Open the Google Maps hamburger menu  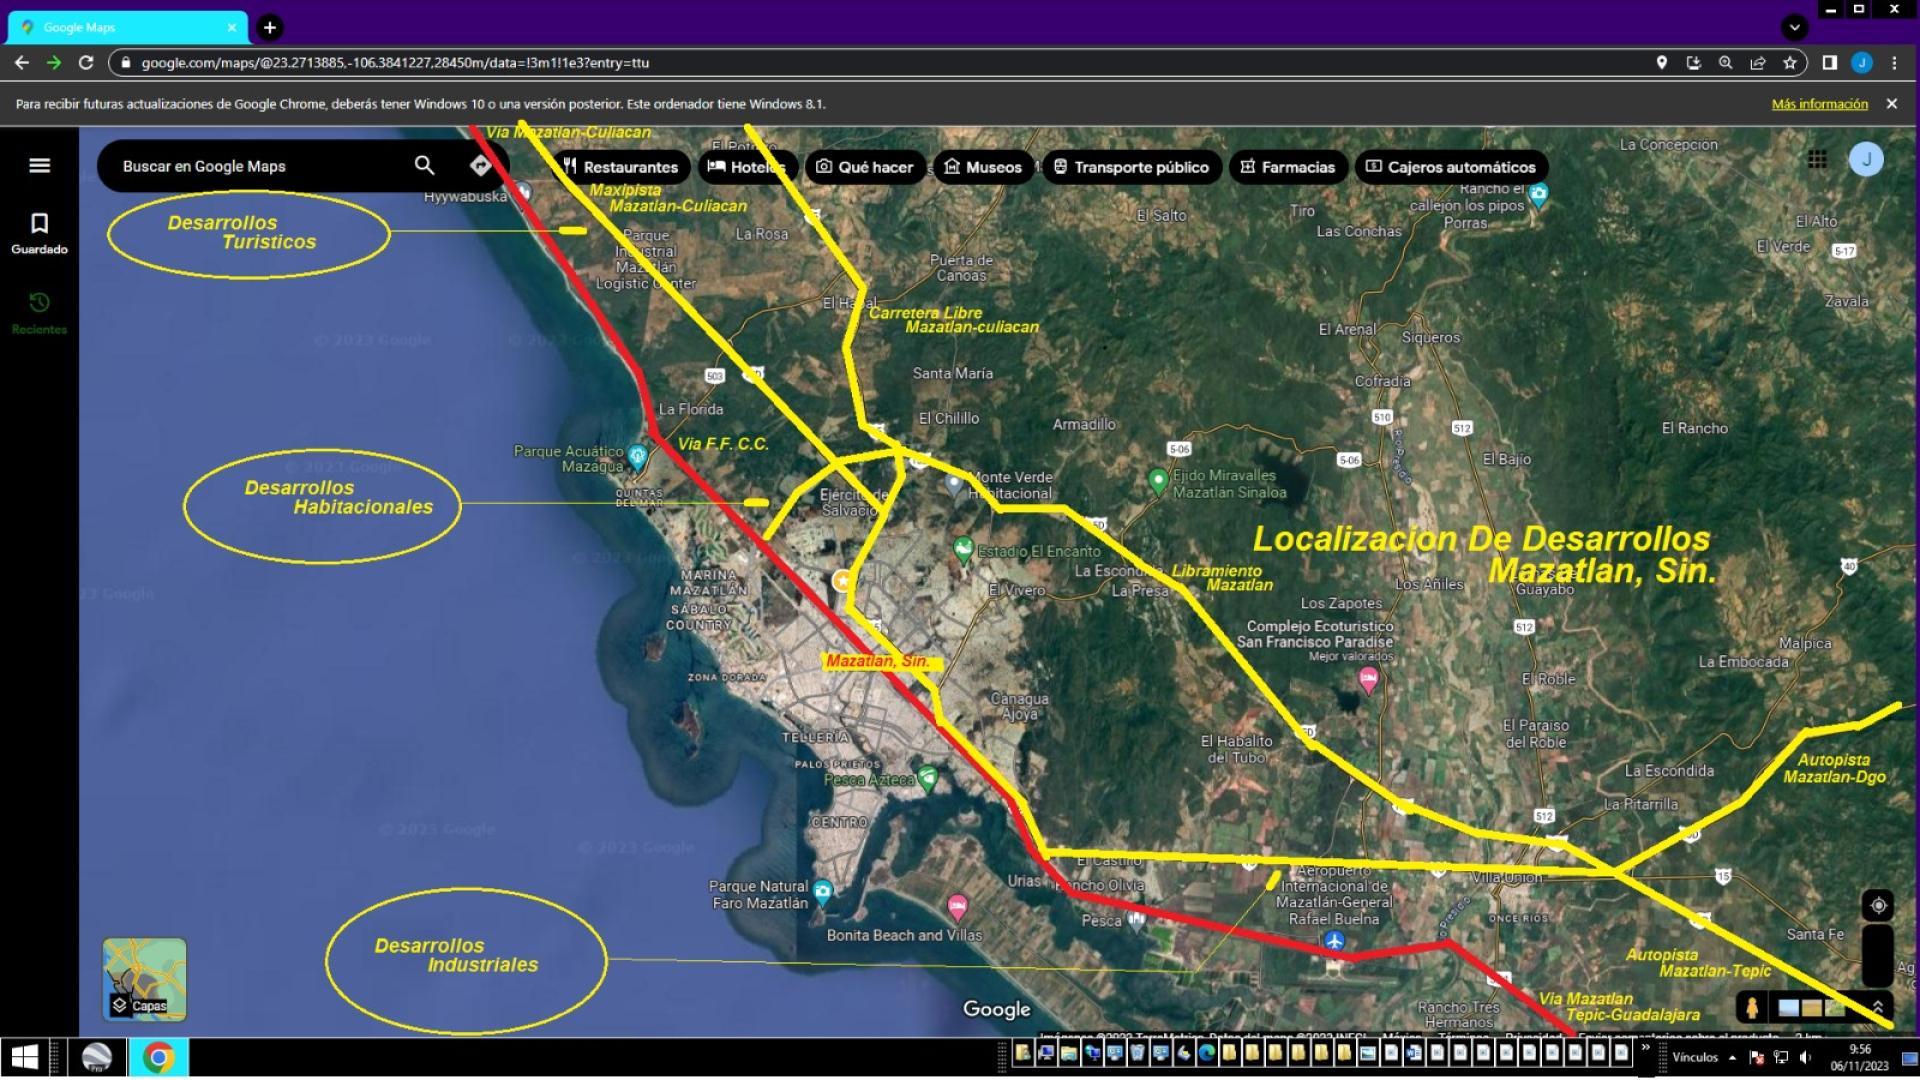(x=40, y=166)
